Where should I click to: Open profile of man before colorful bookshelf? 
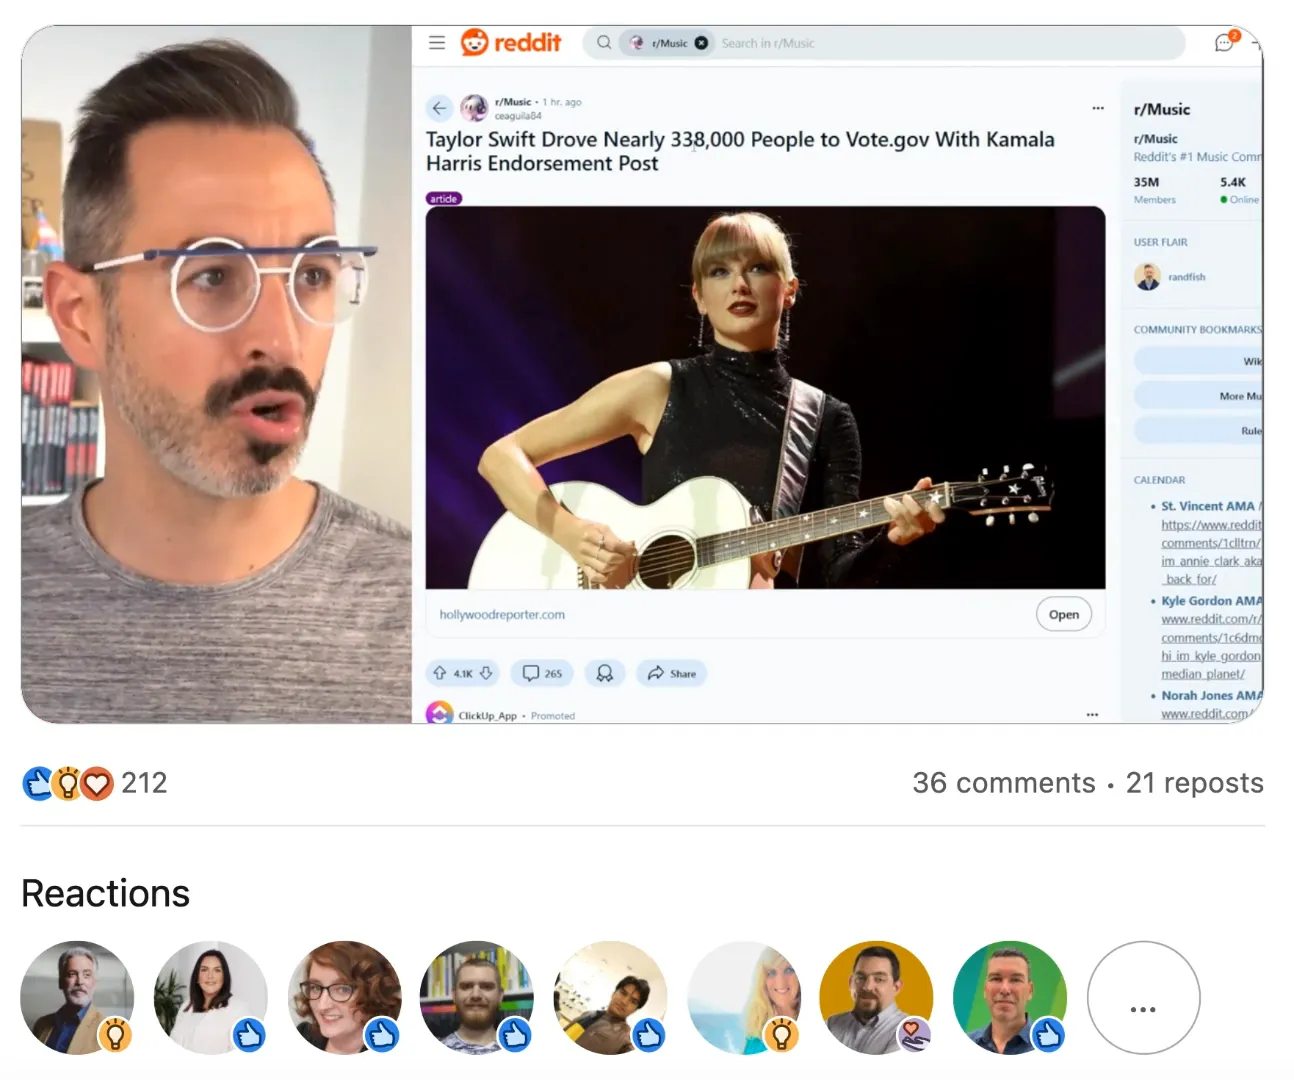click(x=477, y=997)
